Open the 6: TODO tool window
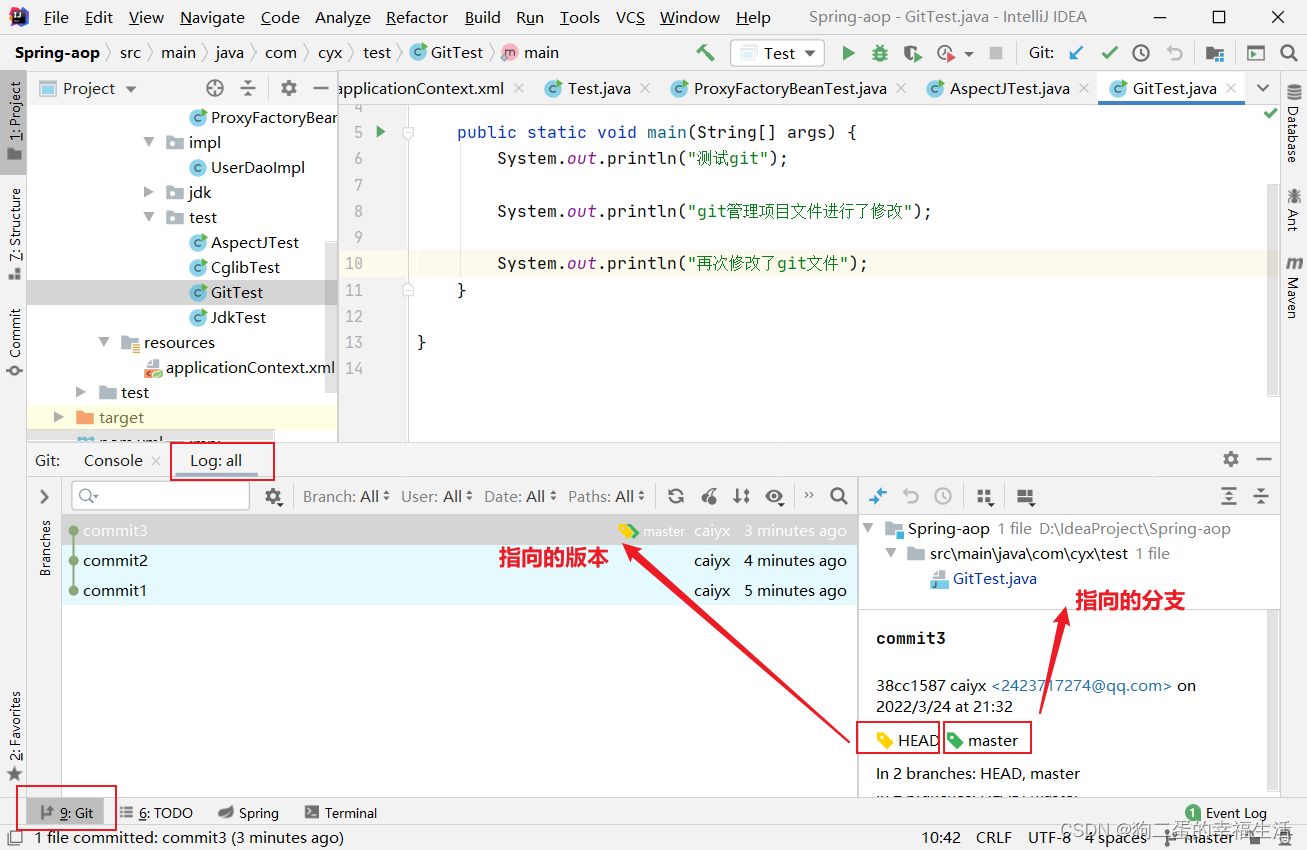1307x850 pixels. [156, 812]
